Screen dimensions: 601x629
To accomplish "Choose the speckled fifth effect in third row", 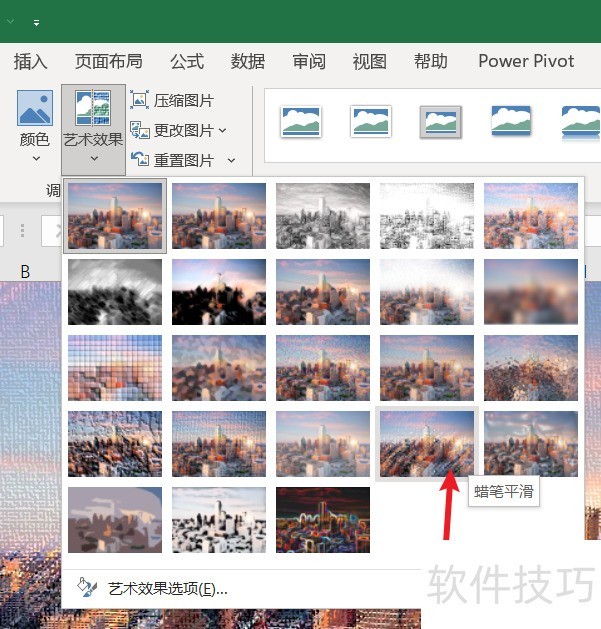I will 531,368.
